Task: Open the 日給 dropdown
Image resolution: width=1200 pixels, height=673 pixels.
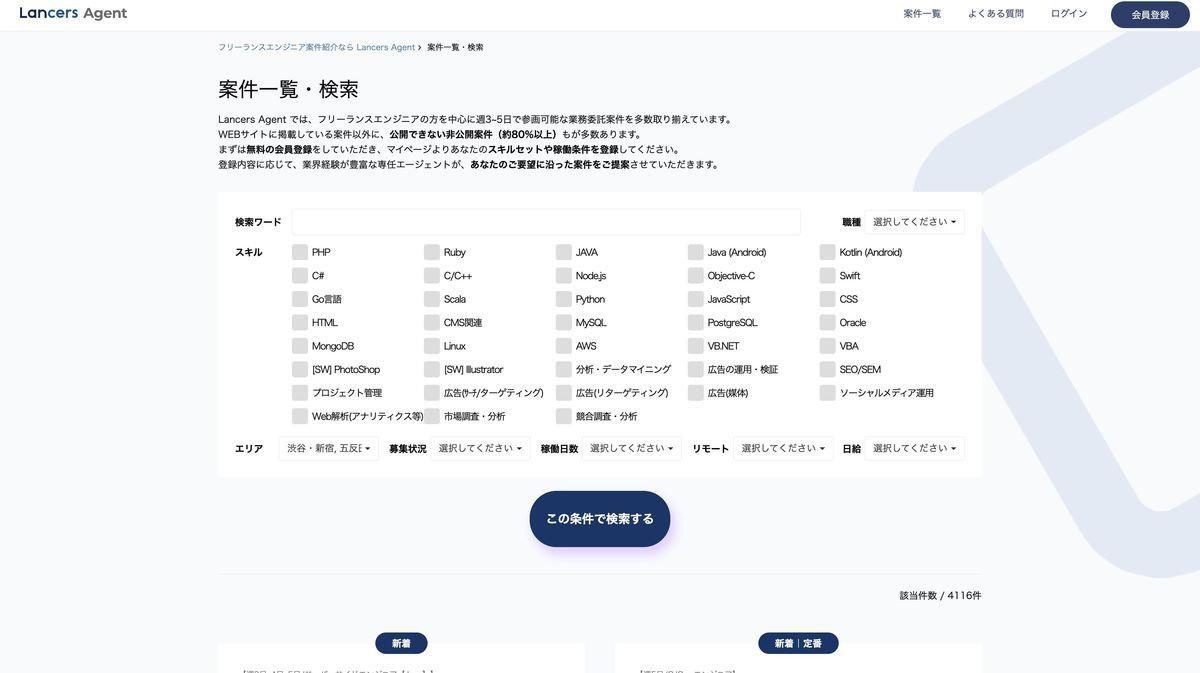Action: tap(915, 449)
